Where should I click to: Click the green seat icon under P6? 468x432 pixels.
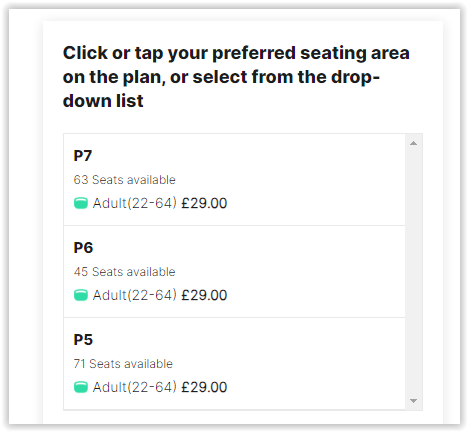[x=81, y=295]
